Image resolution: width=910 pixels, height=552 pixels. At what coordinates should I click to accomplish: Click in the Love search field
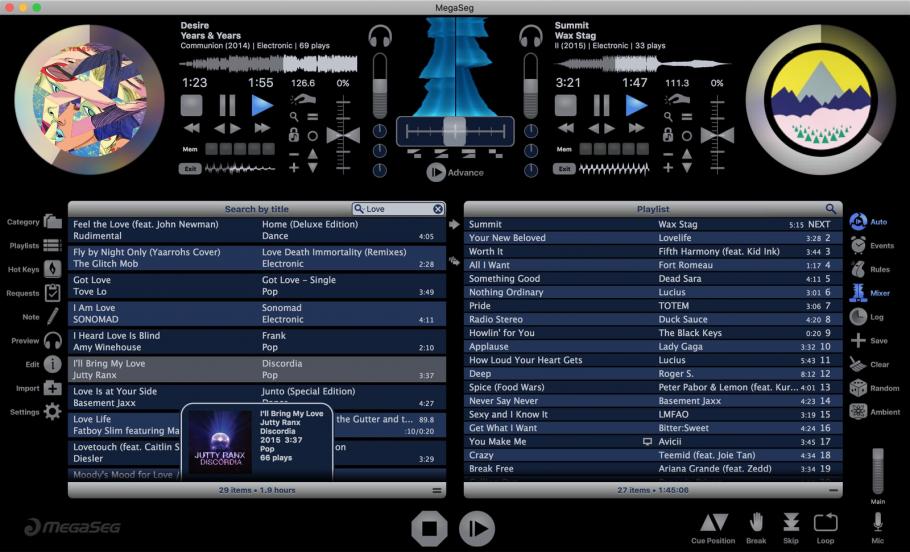[398, 209]
